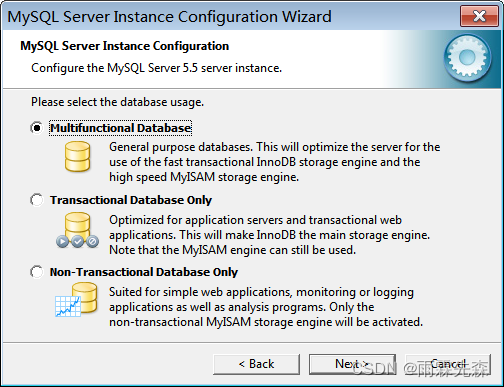Select the Multifunctional Database radio button
504x387 pixels.
click(x=37, y=128)
